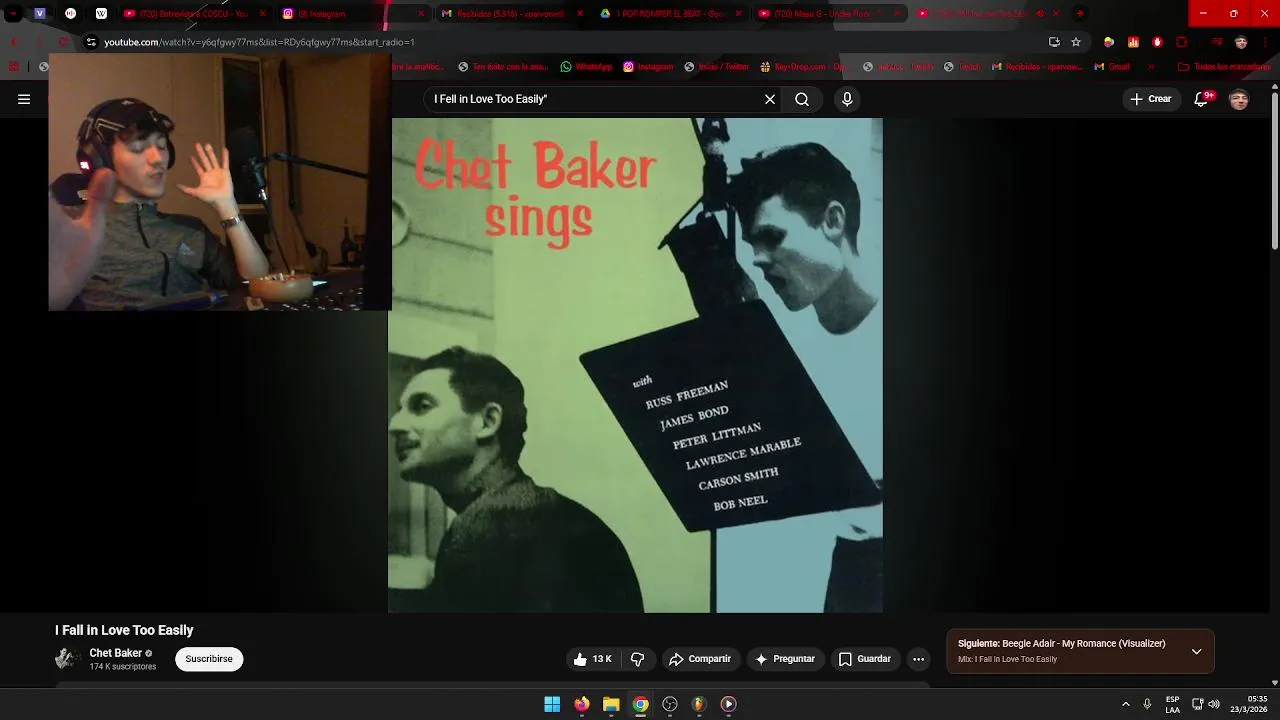Image resolution: width=1280 pixels, height=720 pixels.
Task: Click the youtube.com address bar
Action: coord(560,42)
